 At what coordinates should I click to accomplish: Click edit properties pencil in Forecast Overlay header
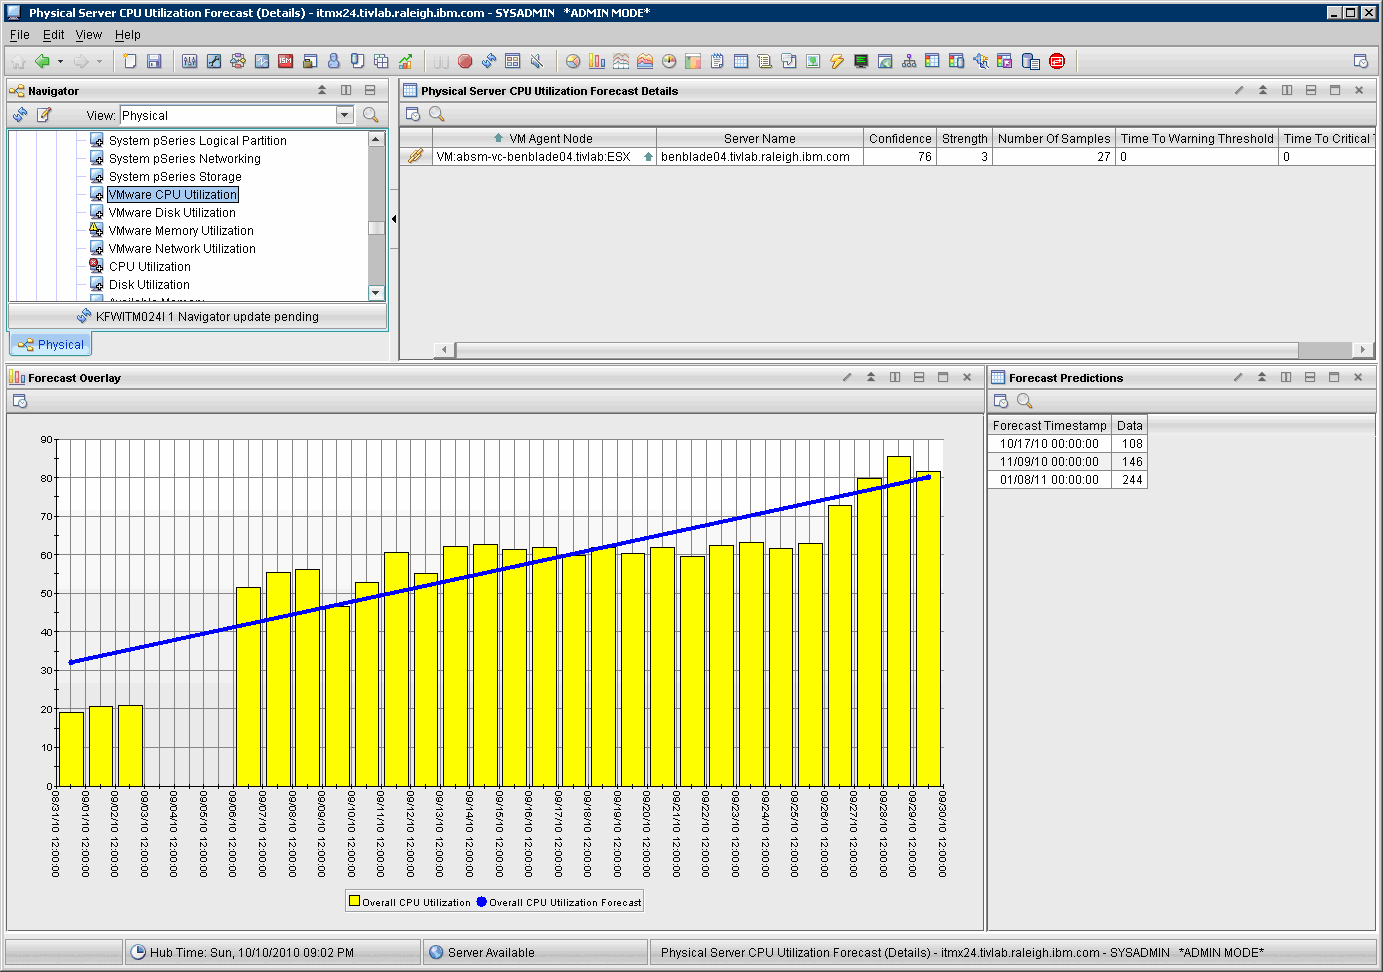tap(847, 377)
